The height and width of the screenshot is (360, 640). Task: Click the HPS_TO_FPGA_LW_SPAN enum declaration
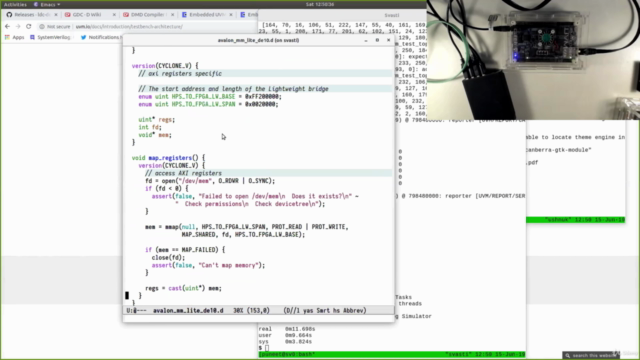pyautogui.click(x=208, y=104)
